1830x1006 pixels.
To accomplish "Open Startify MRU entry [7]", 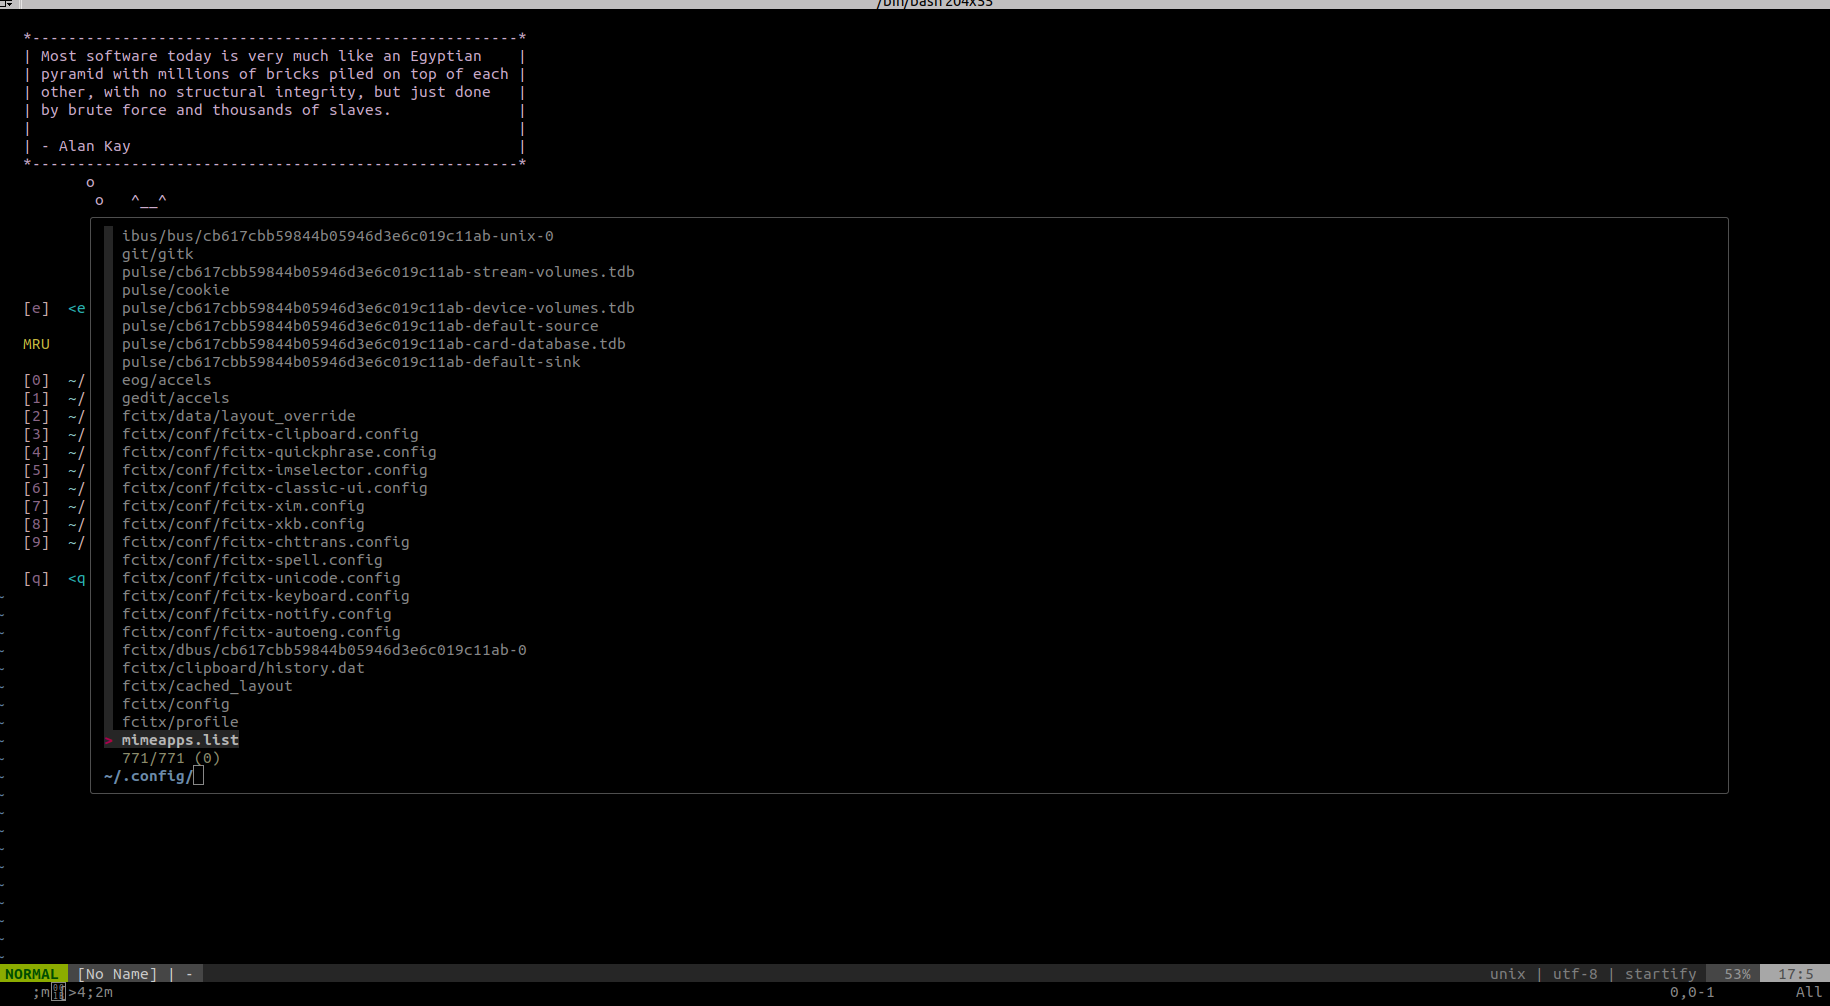I will point(54,506).
